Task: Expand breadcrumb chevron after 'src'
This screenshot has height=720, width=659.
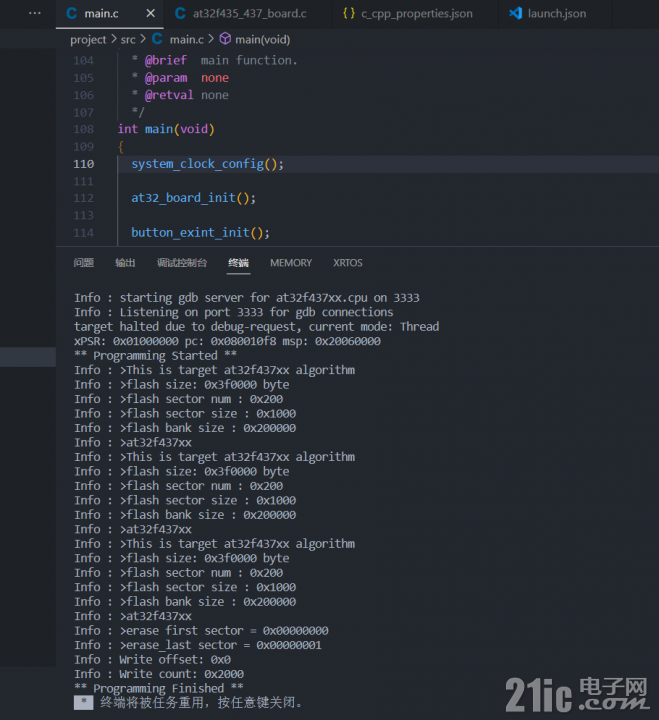Action: click(143, 39)
